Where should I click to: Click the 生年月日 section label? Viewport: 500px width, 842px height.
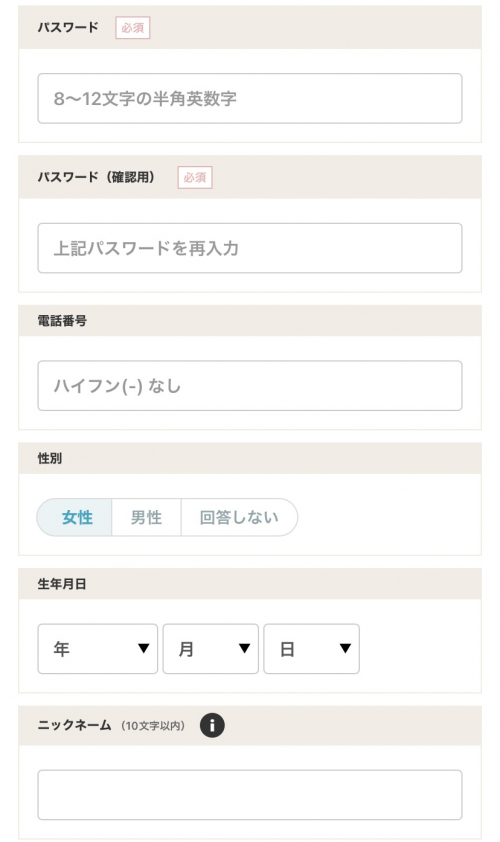pos(62,584)
